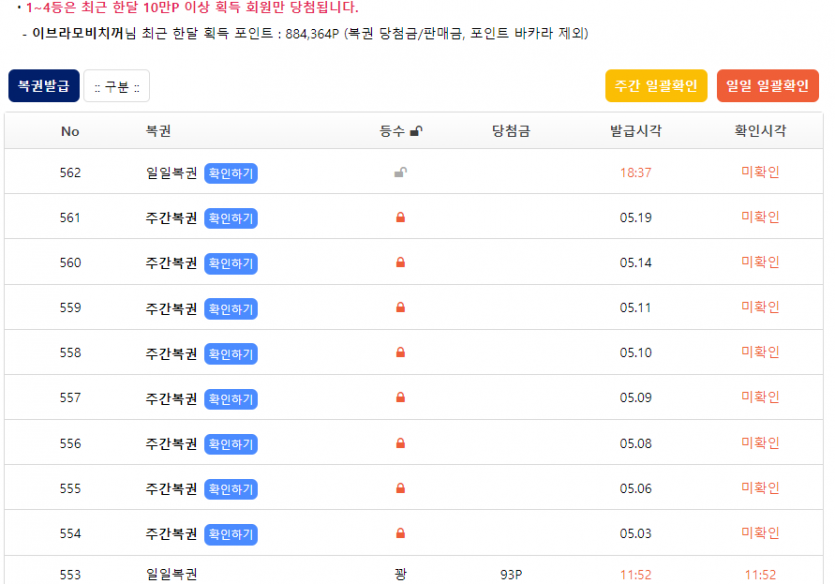Click the orange 일일 일괄확인 button
Image resolution: width=835 pixels, height=584 pixels.
pos(768,86)
